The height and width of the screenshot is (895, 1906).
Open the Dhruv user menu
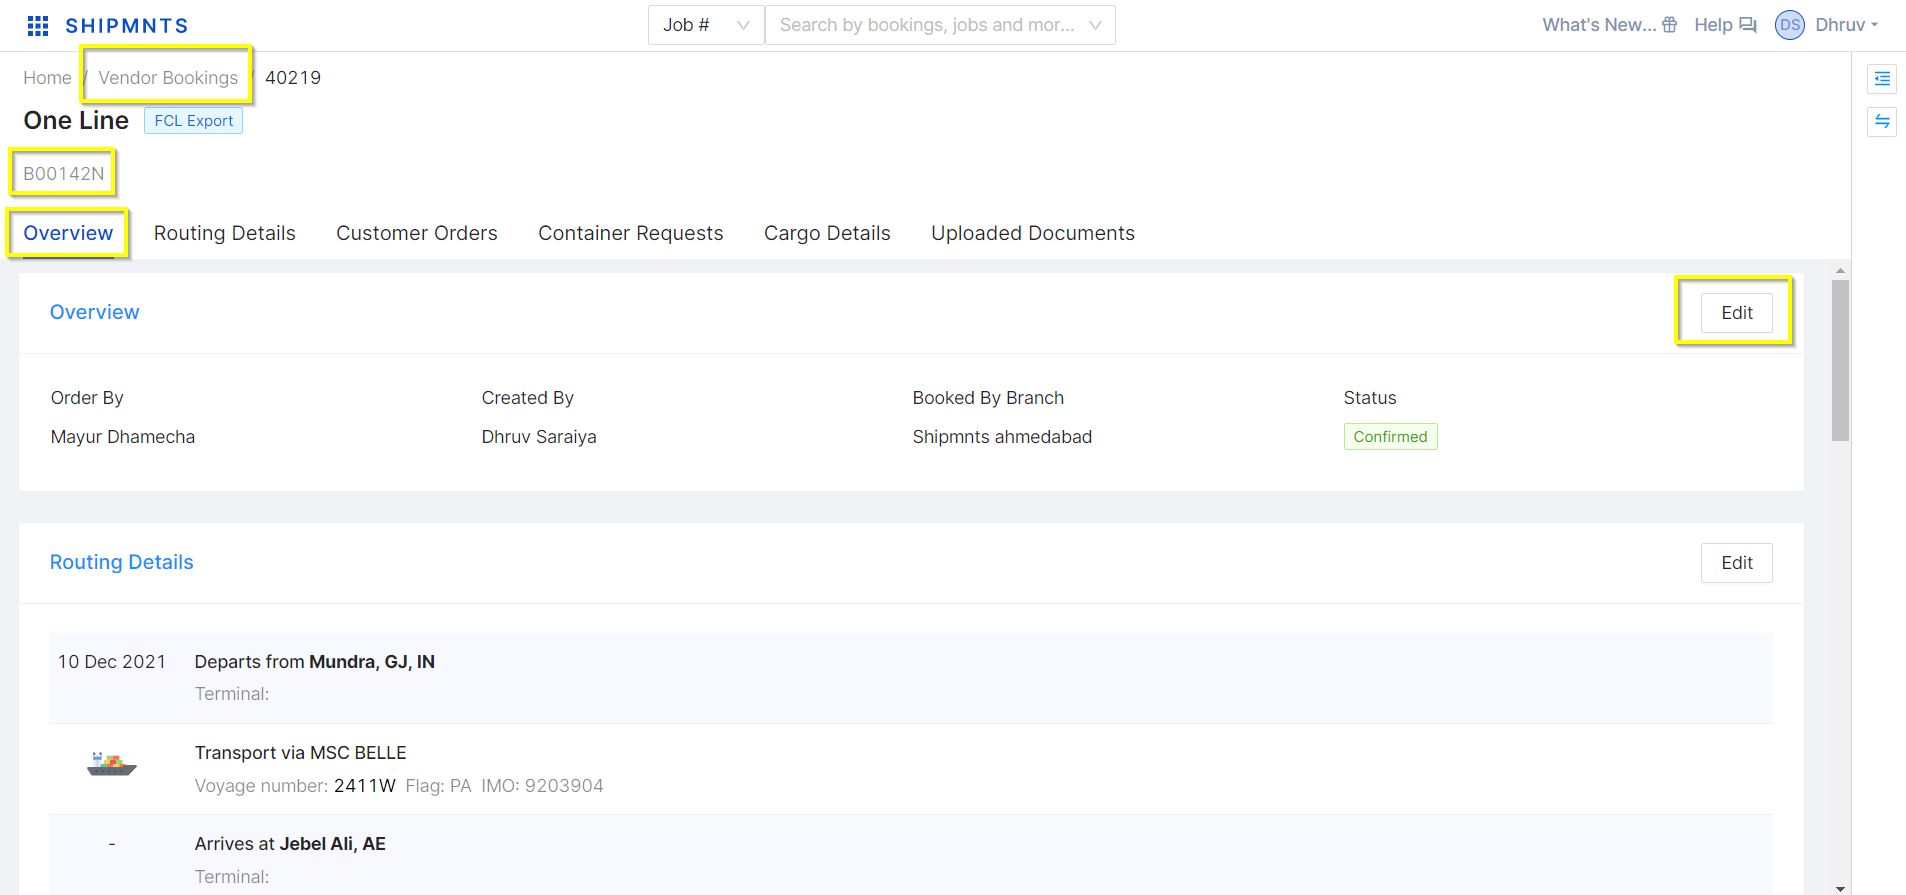[1847, 25]
